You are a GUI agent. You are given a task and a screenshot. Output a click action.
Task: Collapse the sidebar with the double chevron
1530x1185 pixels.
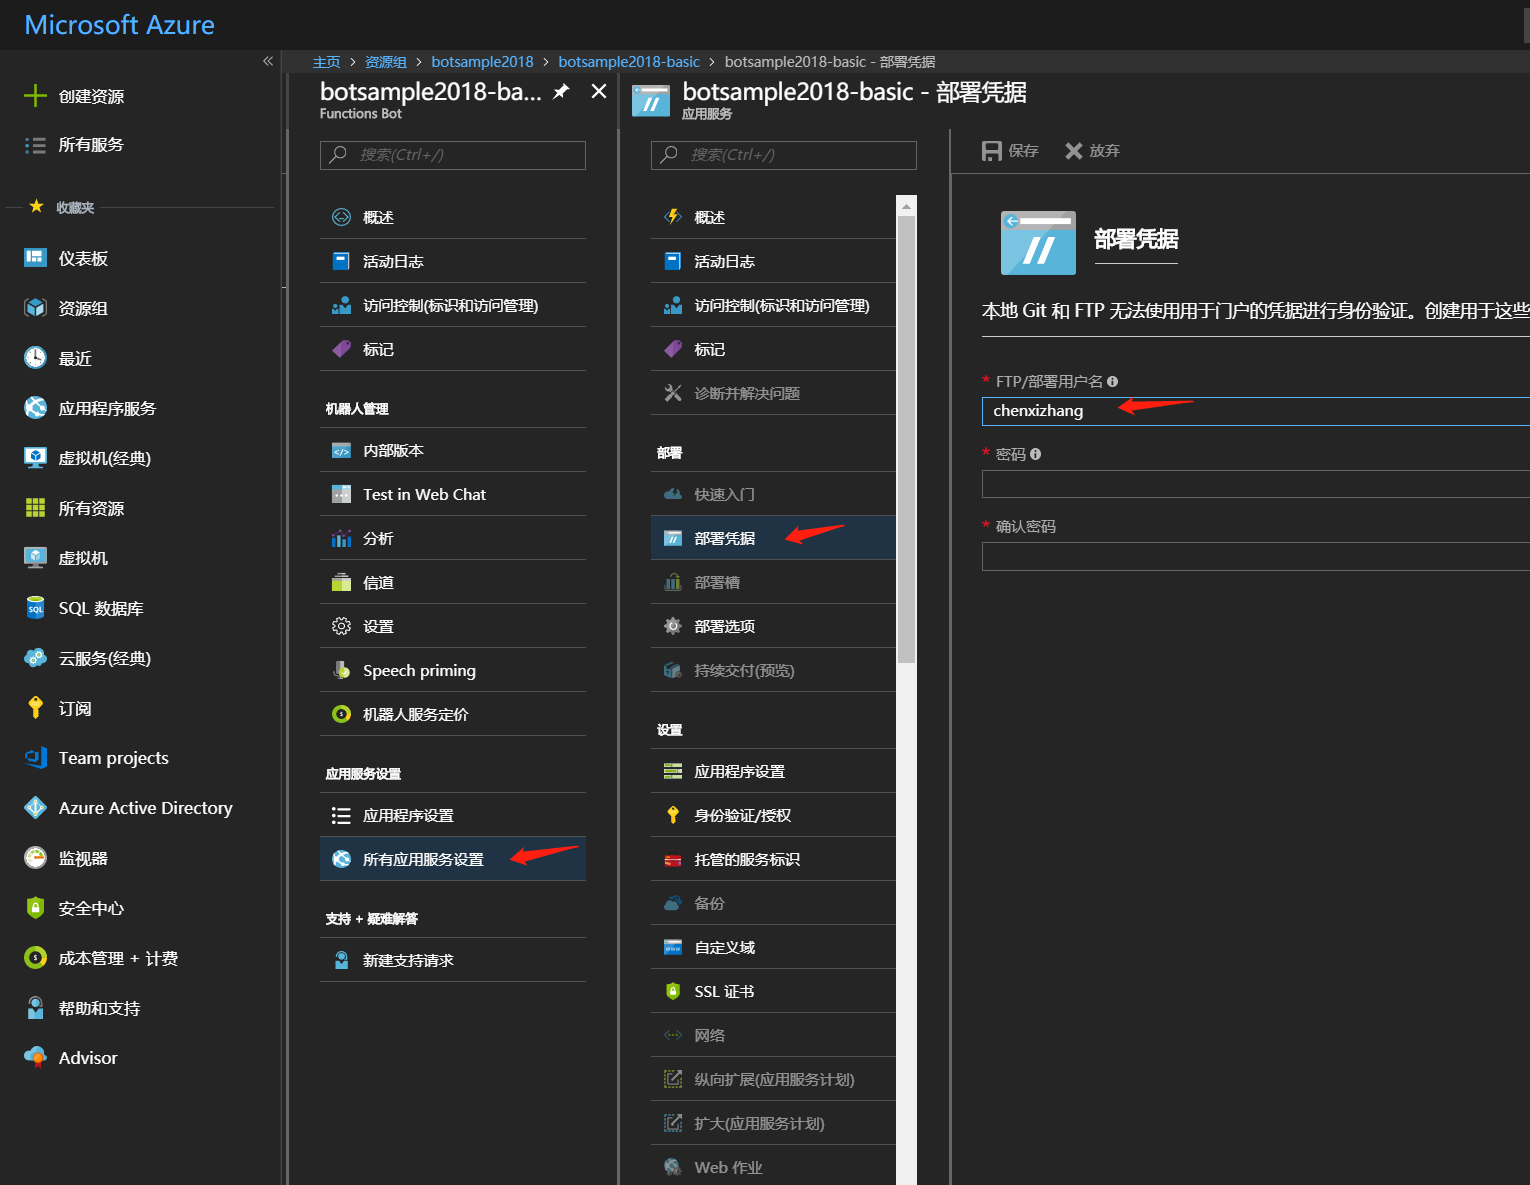(x=267, y=61)
